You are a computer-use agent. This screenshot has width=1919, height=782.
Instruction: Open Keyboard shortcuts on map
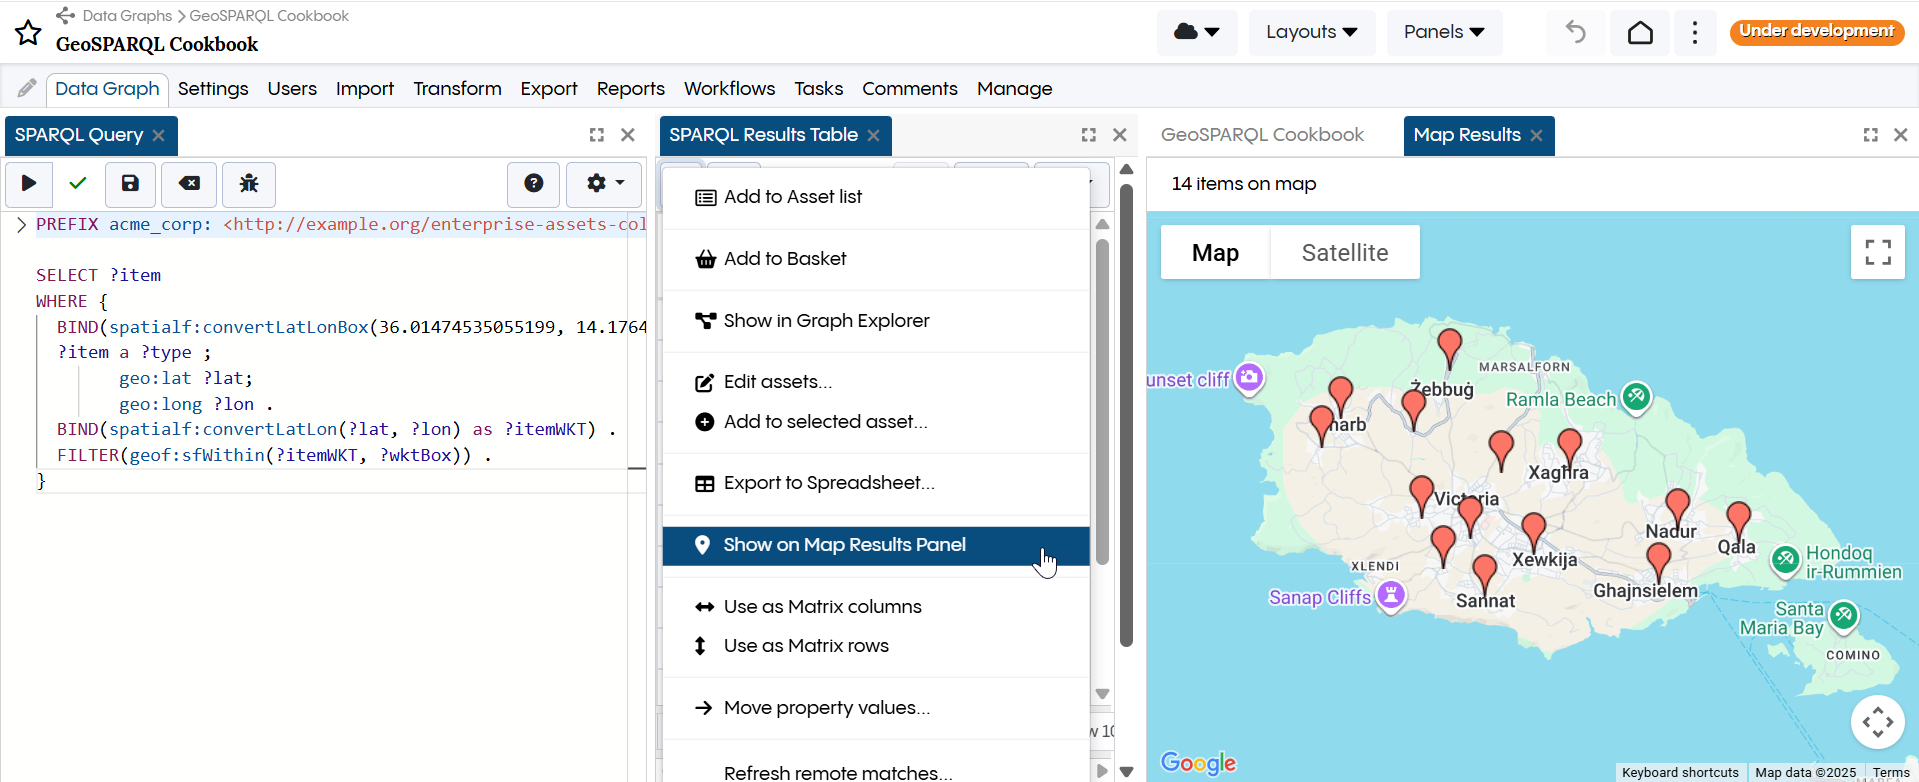point(1679,773)
